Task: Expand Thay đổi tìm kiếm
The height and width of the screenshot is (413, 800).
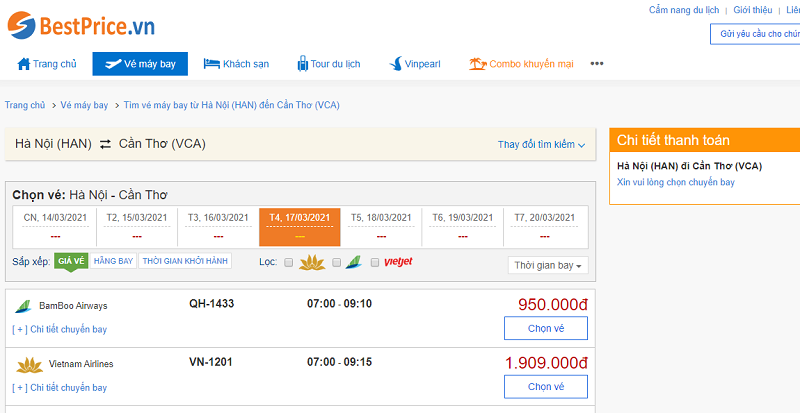Action: pos(541,144)
